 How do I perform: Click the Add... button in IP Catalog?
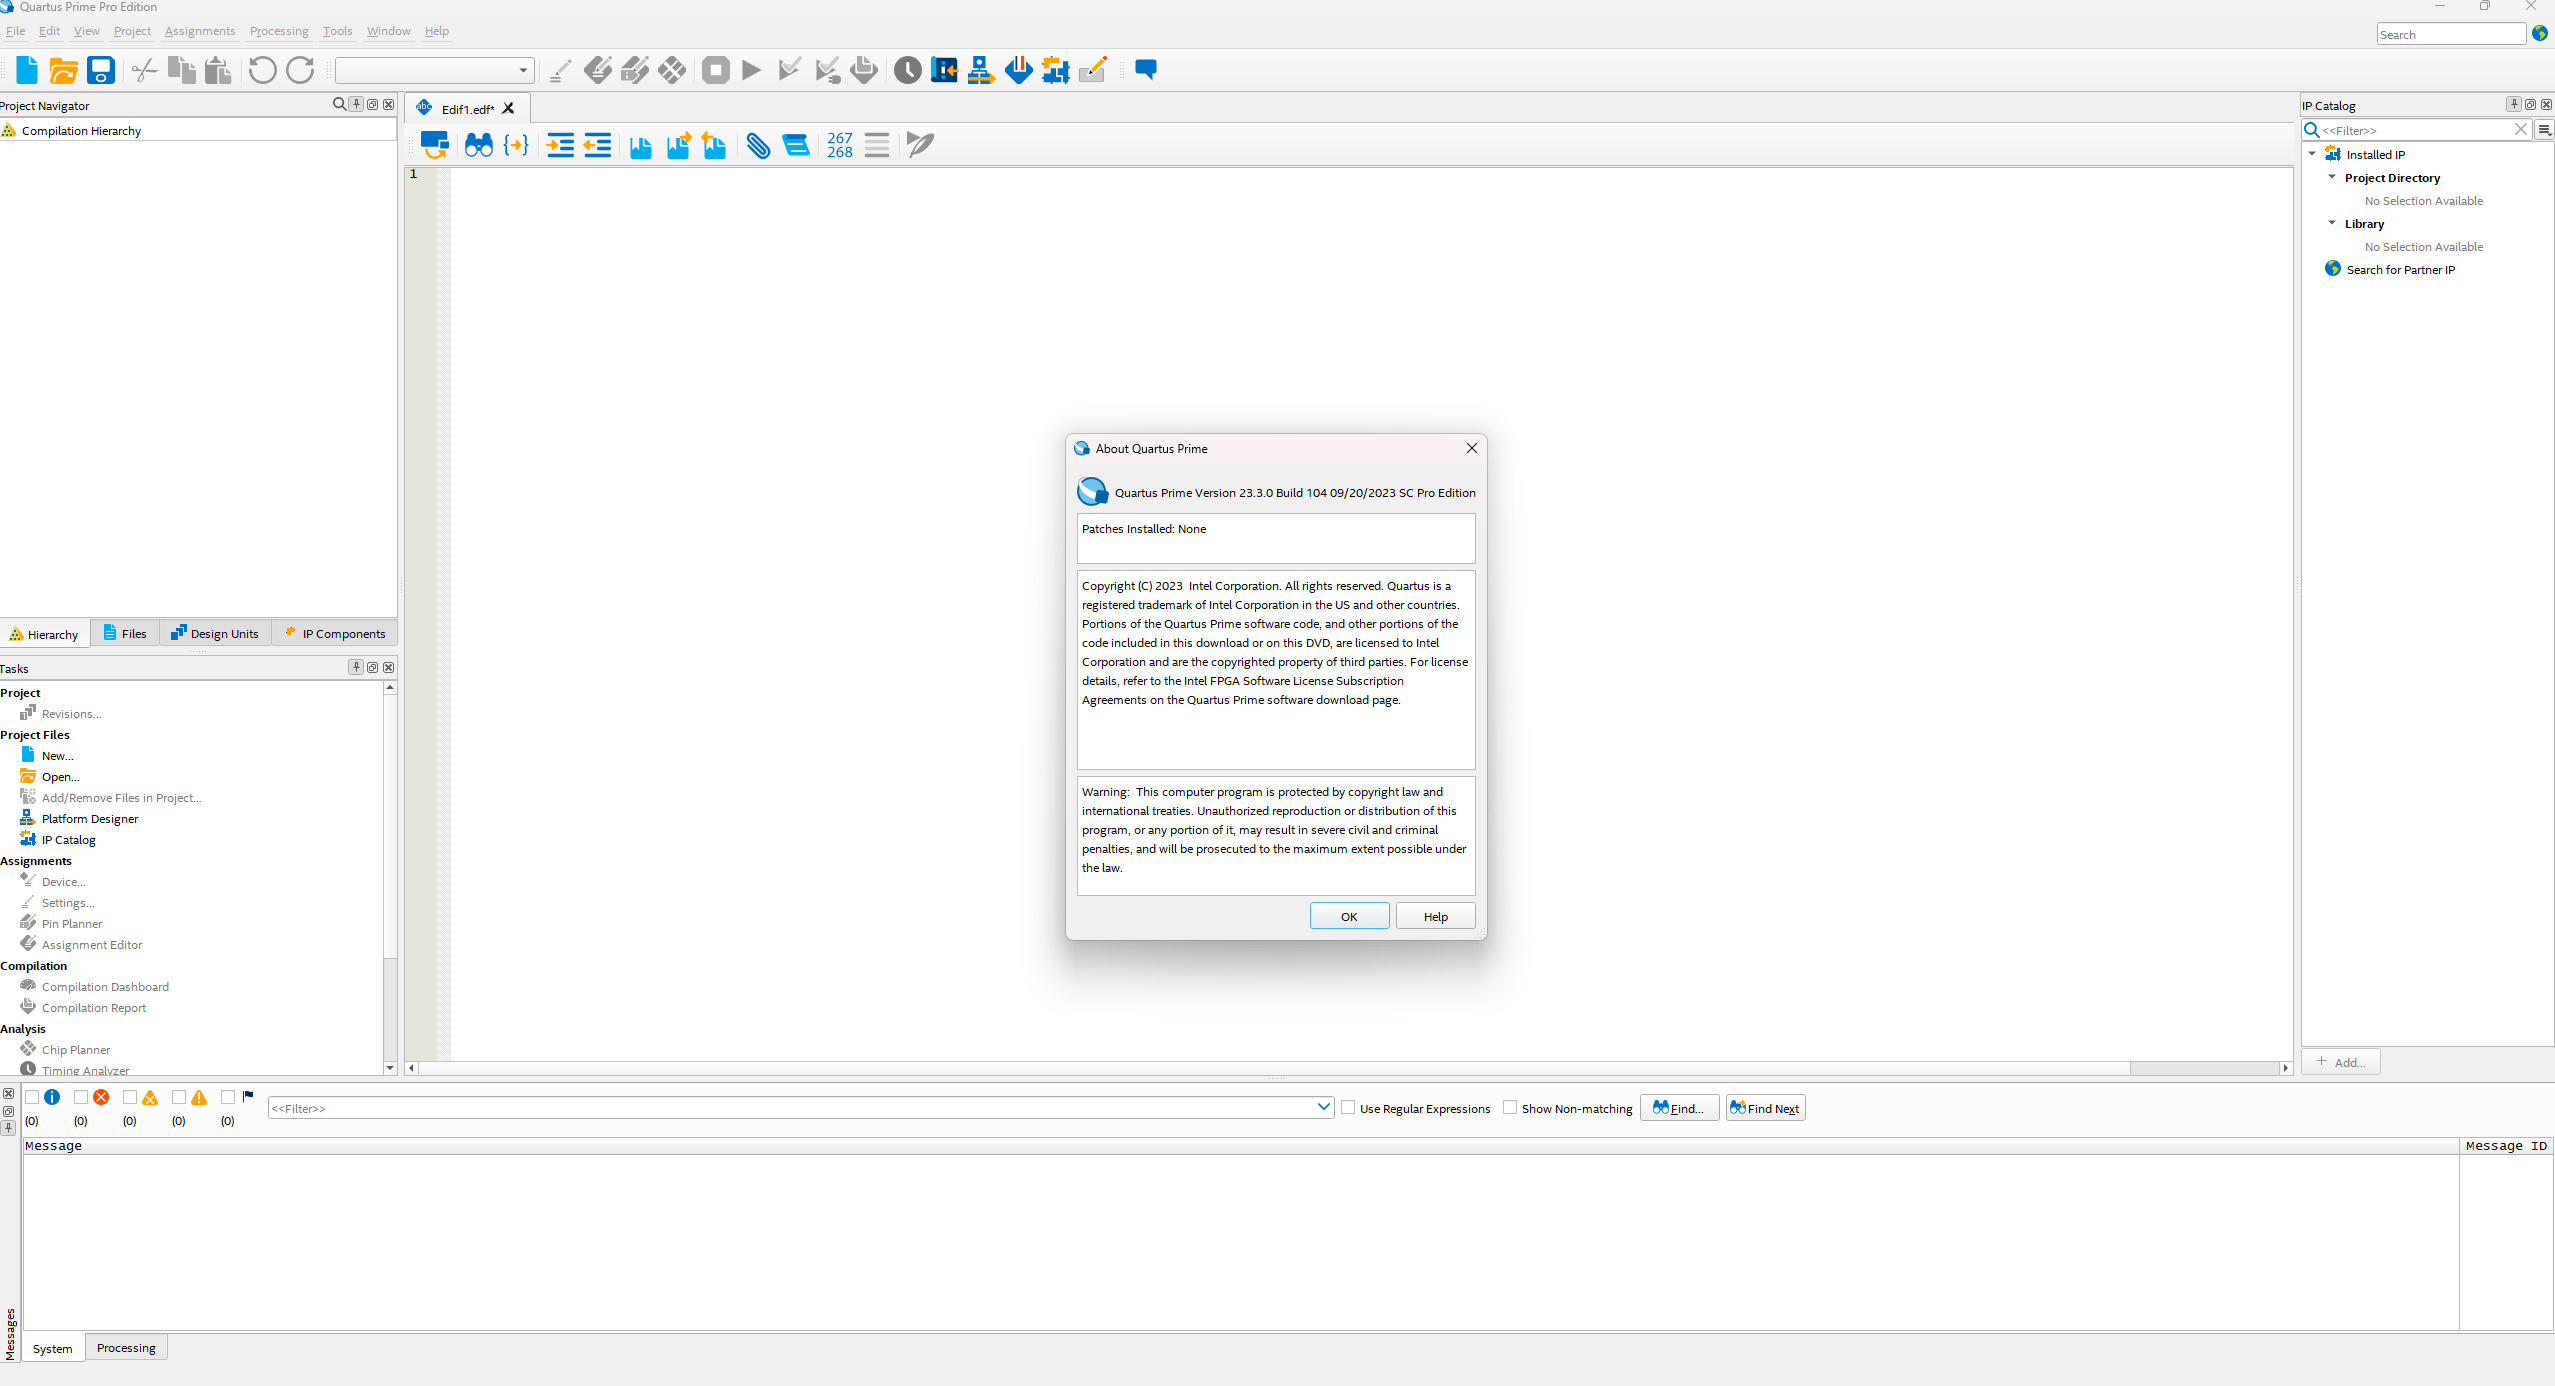2341,1062
